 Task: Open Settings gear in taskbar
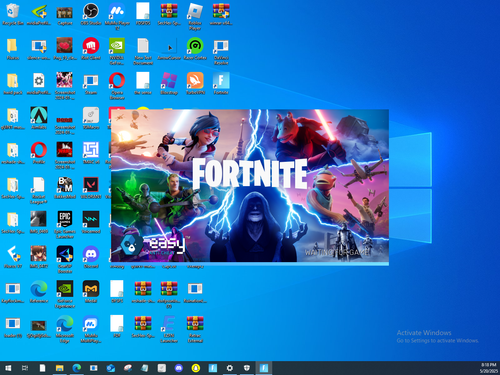click(x=230, y=368)
